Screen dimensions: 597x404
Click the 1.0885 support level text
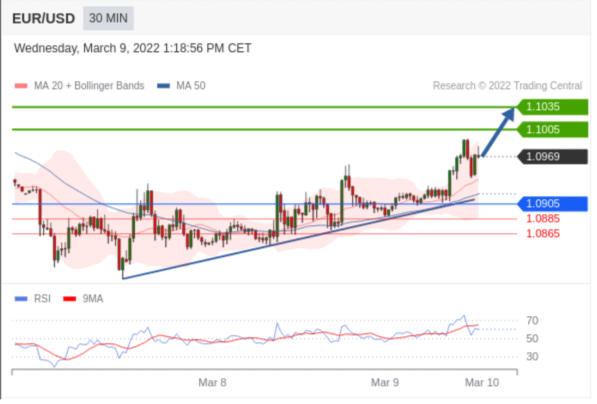[543, 219]
